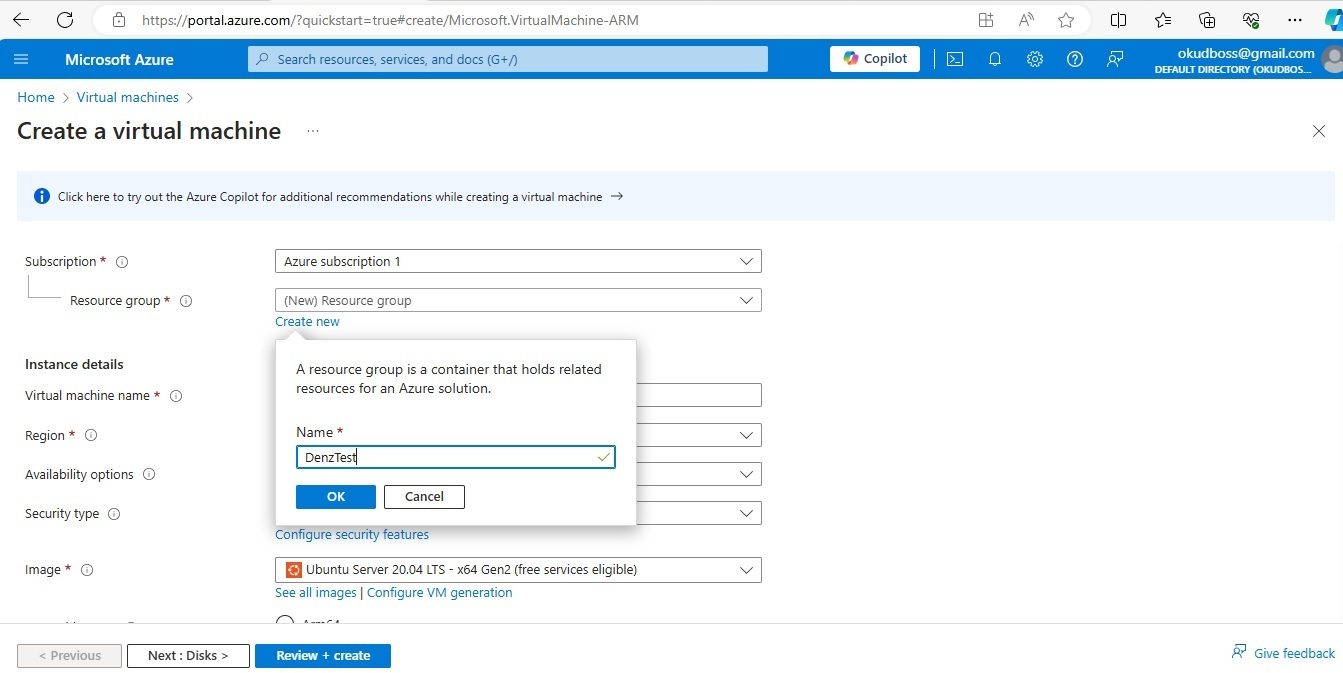Open the See all images link
Screen dimensions: 1343x673
click(316, 593)
